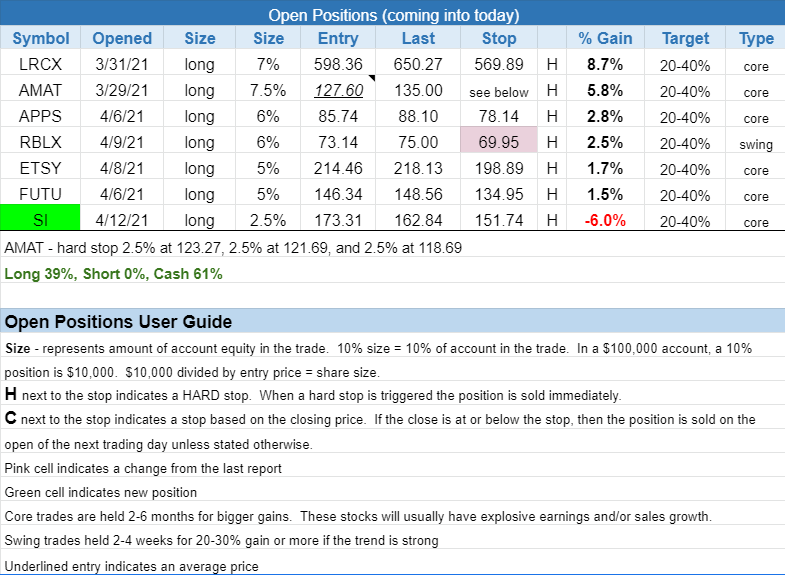Click the 148.56 last price

tap(418, 194)
